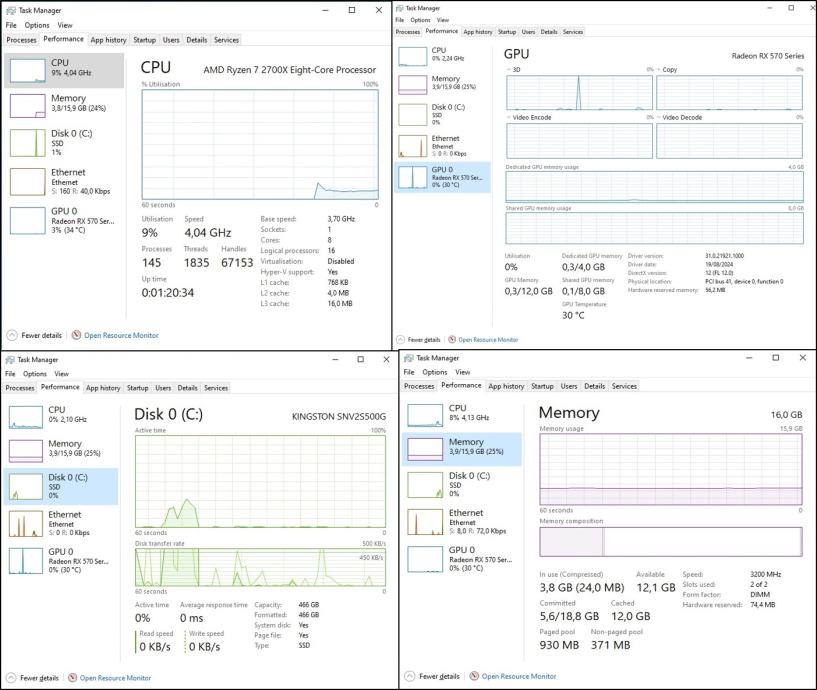817x690 pixels.
Task: Click Resource Monitor icon in Disk window
Action: coord(73,677)
